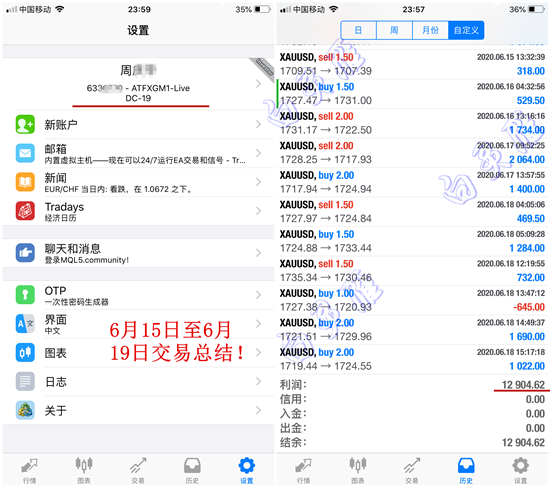Open the Chat and Messages thumb icon
This screenshot has height=487, width=550.
point(25,253)
